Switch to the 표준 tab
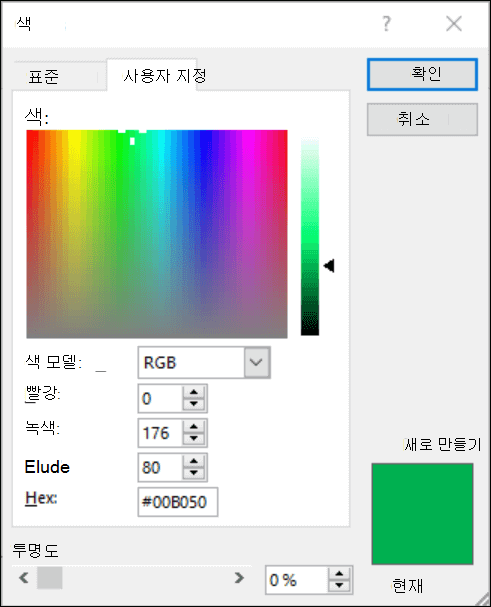Image resolution: width=491 pixels, height=607 pixels. [x=44, y=76]
